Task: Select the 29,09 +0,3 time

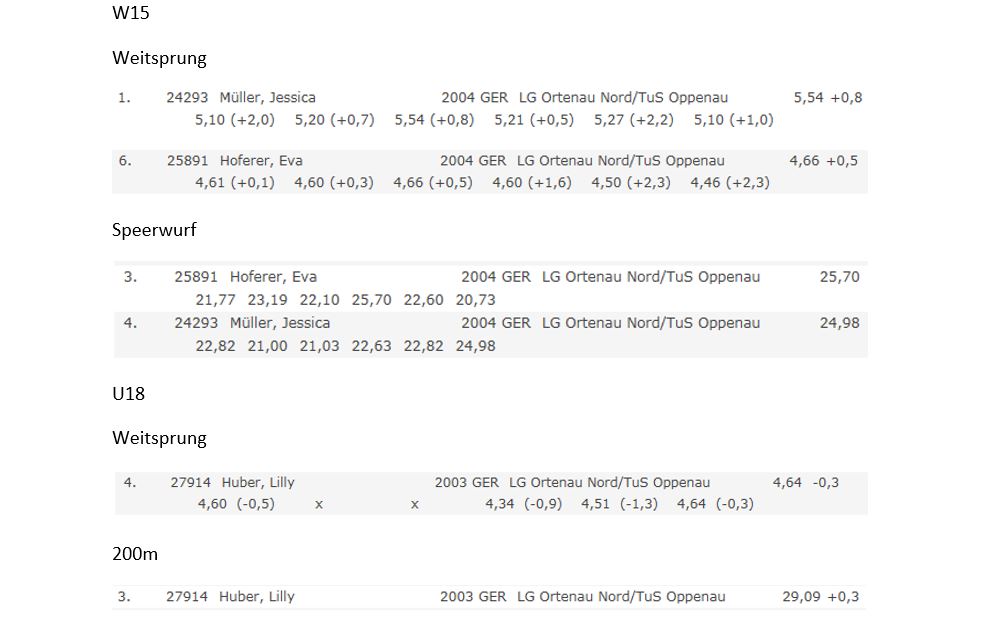Action: coord(820,597)
